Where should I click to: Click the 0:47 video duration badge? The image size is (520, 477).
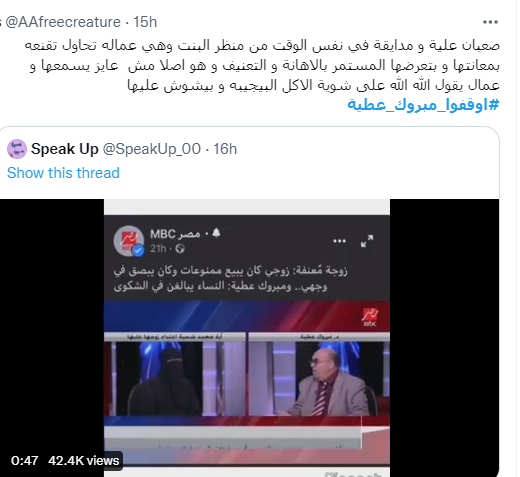25,461
